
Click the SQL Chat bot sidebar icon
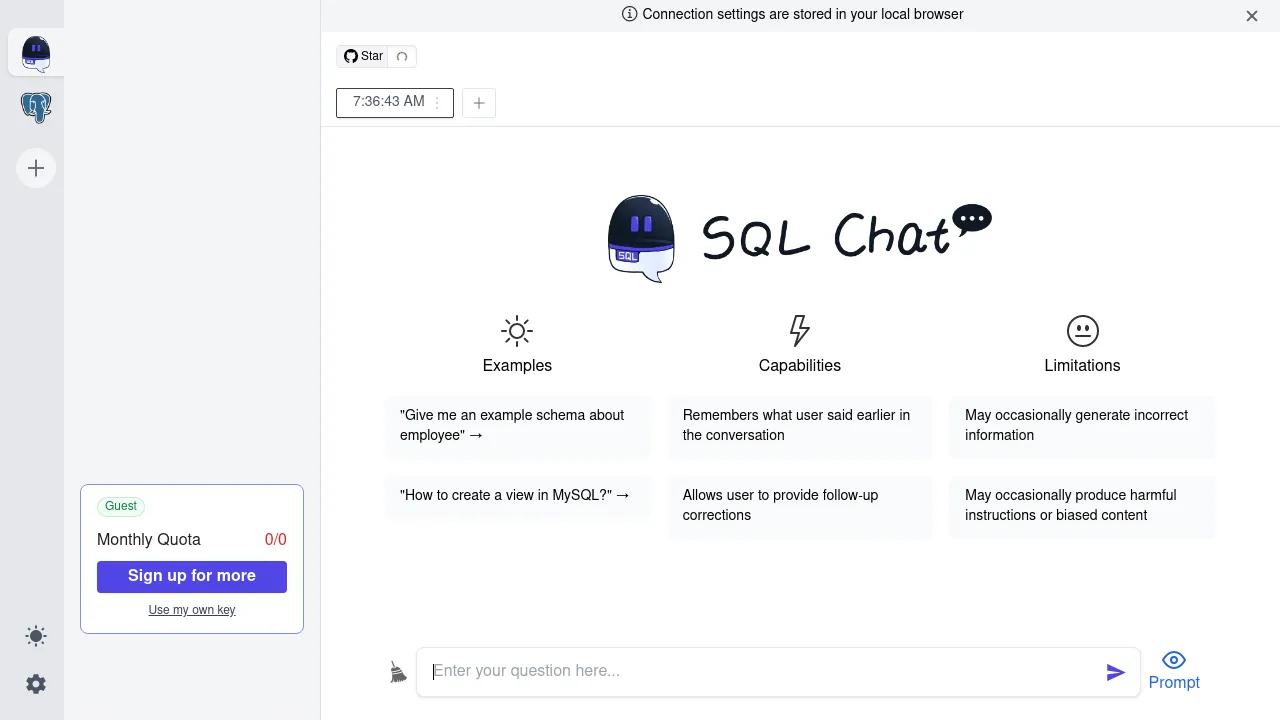coord(36,53)
